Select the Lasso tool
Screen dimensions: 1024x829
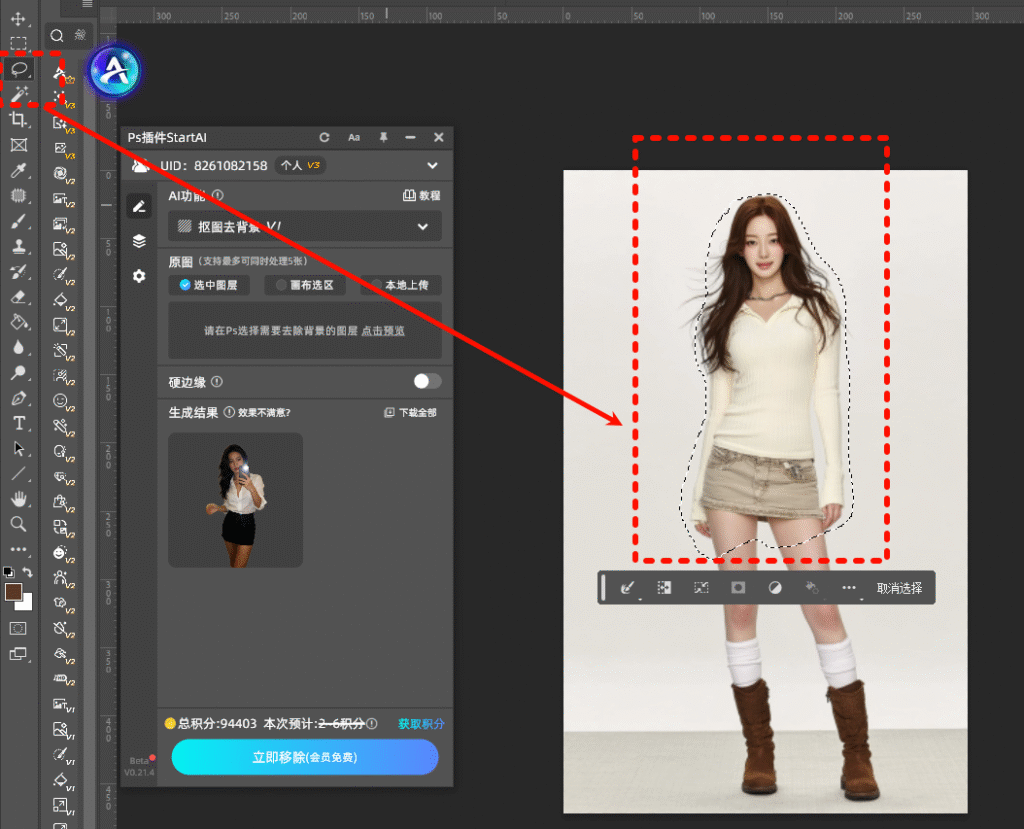(x=18, y=69)
